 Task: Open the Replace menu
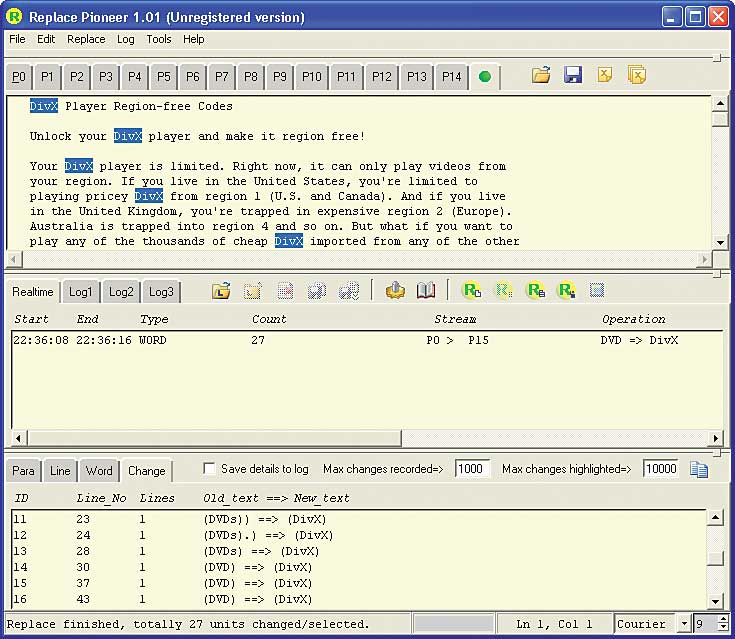(86, 39)
